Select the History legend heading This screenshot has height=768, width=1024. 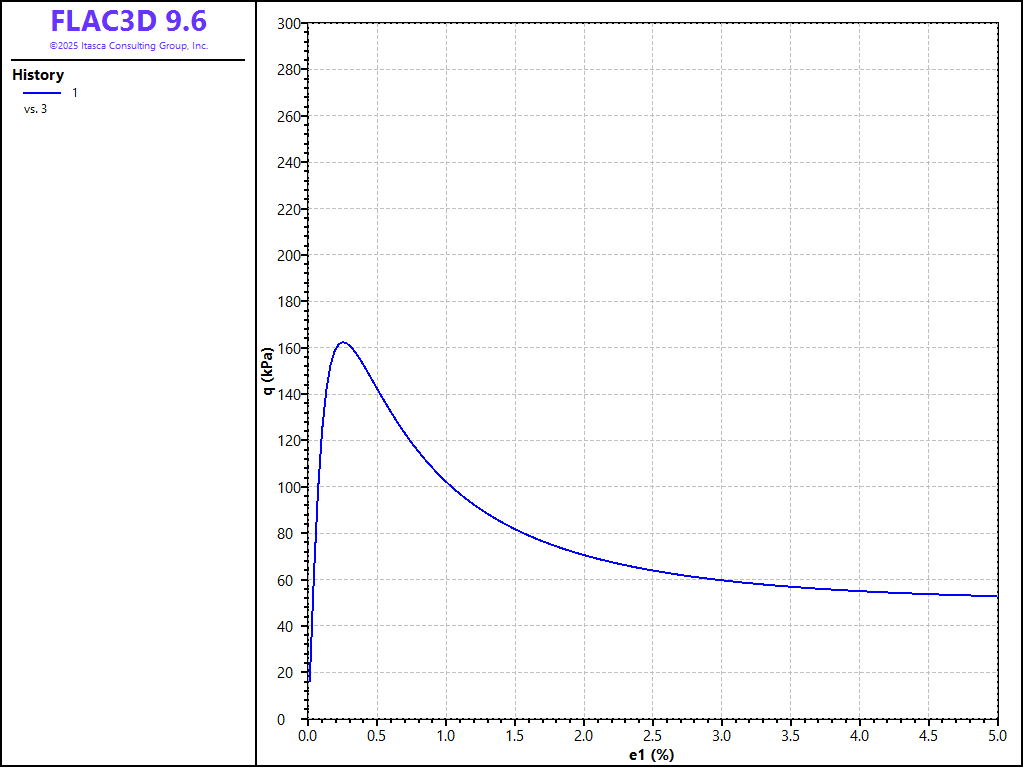click(x=38, y=75)
